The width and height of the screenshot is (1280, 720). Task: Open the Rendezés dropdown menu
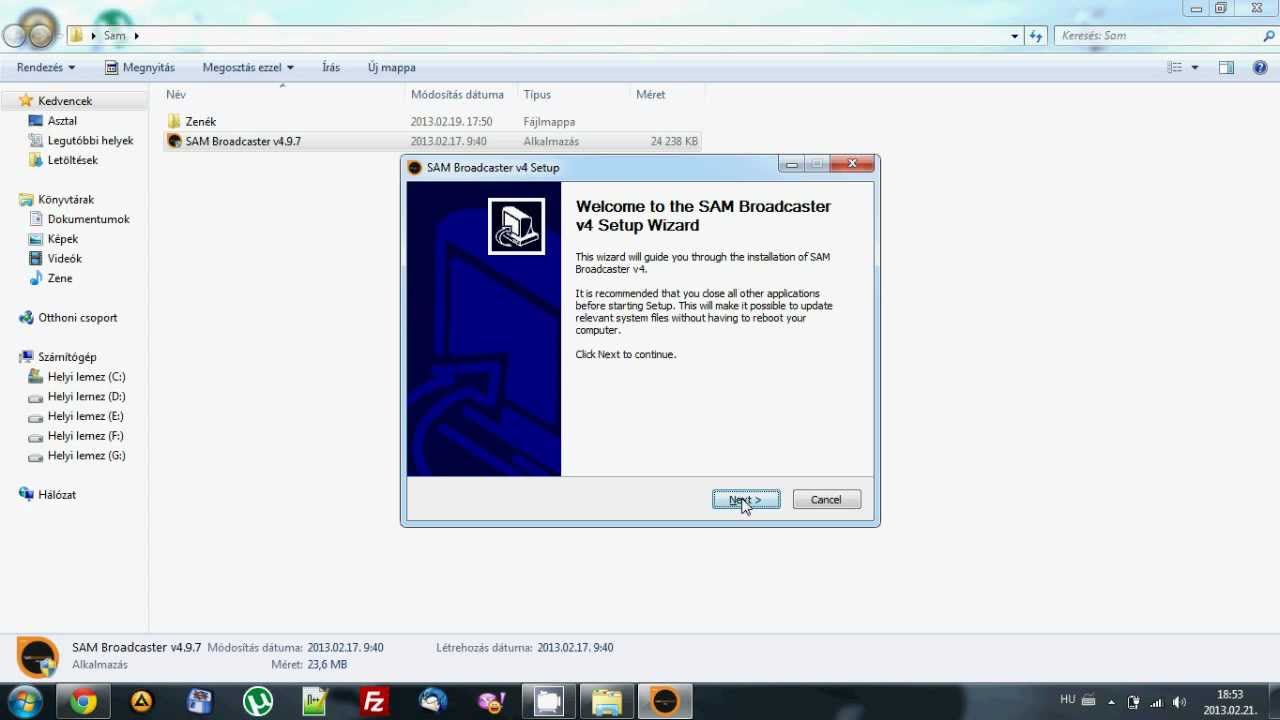[x=46, y=67]
